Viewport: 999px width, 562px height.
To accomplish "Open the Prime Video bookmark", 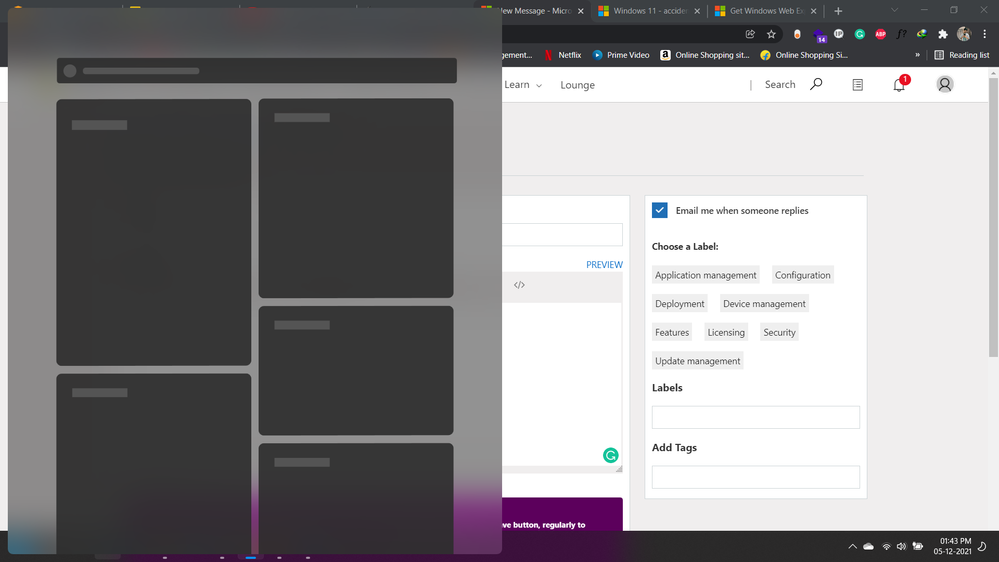I will point(621,55).
